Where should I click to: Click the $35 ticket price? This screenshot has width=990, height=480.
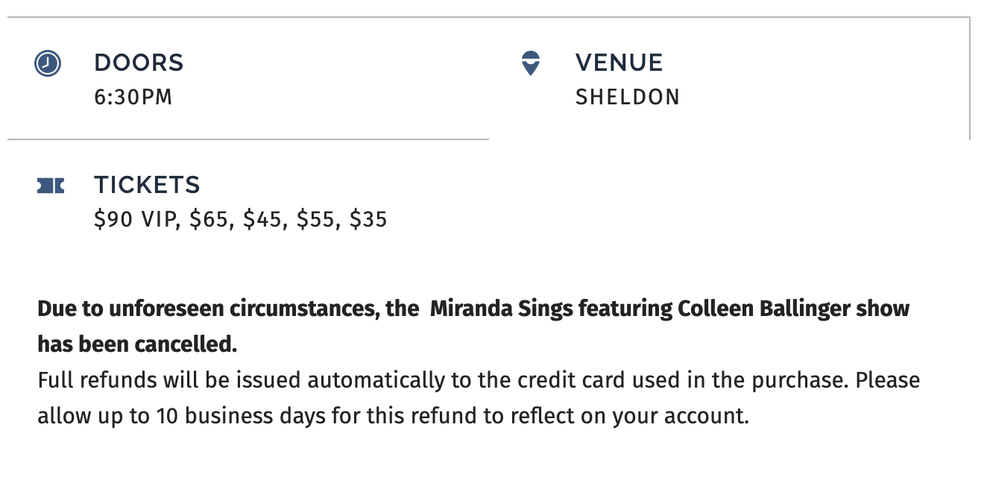[x=367, y=219]
